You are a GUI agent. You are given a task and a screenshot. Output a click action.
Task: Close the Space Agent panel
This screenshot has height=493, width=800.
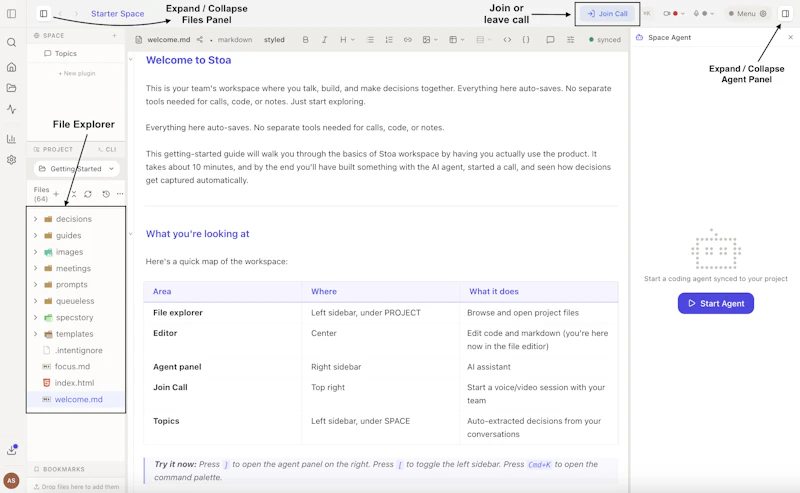790,37
